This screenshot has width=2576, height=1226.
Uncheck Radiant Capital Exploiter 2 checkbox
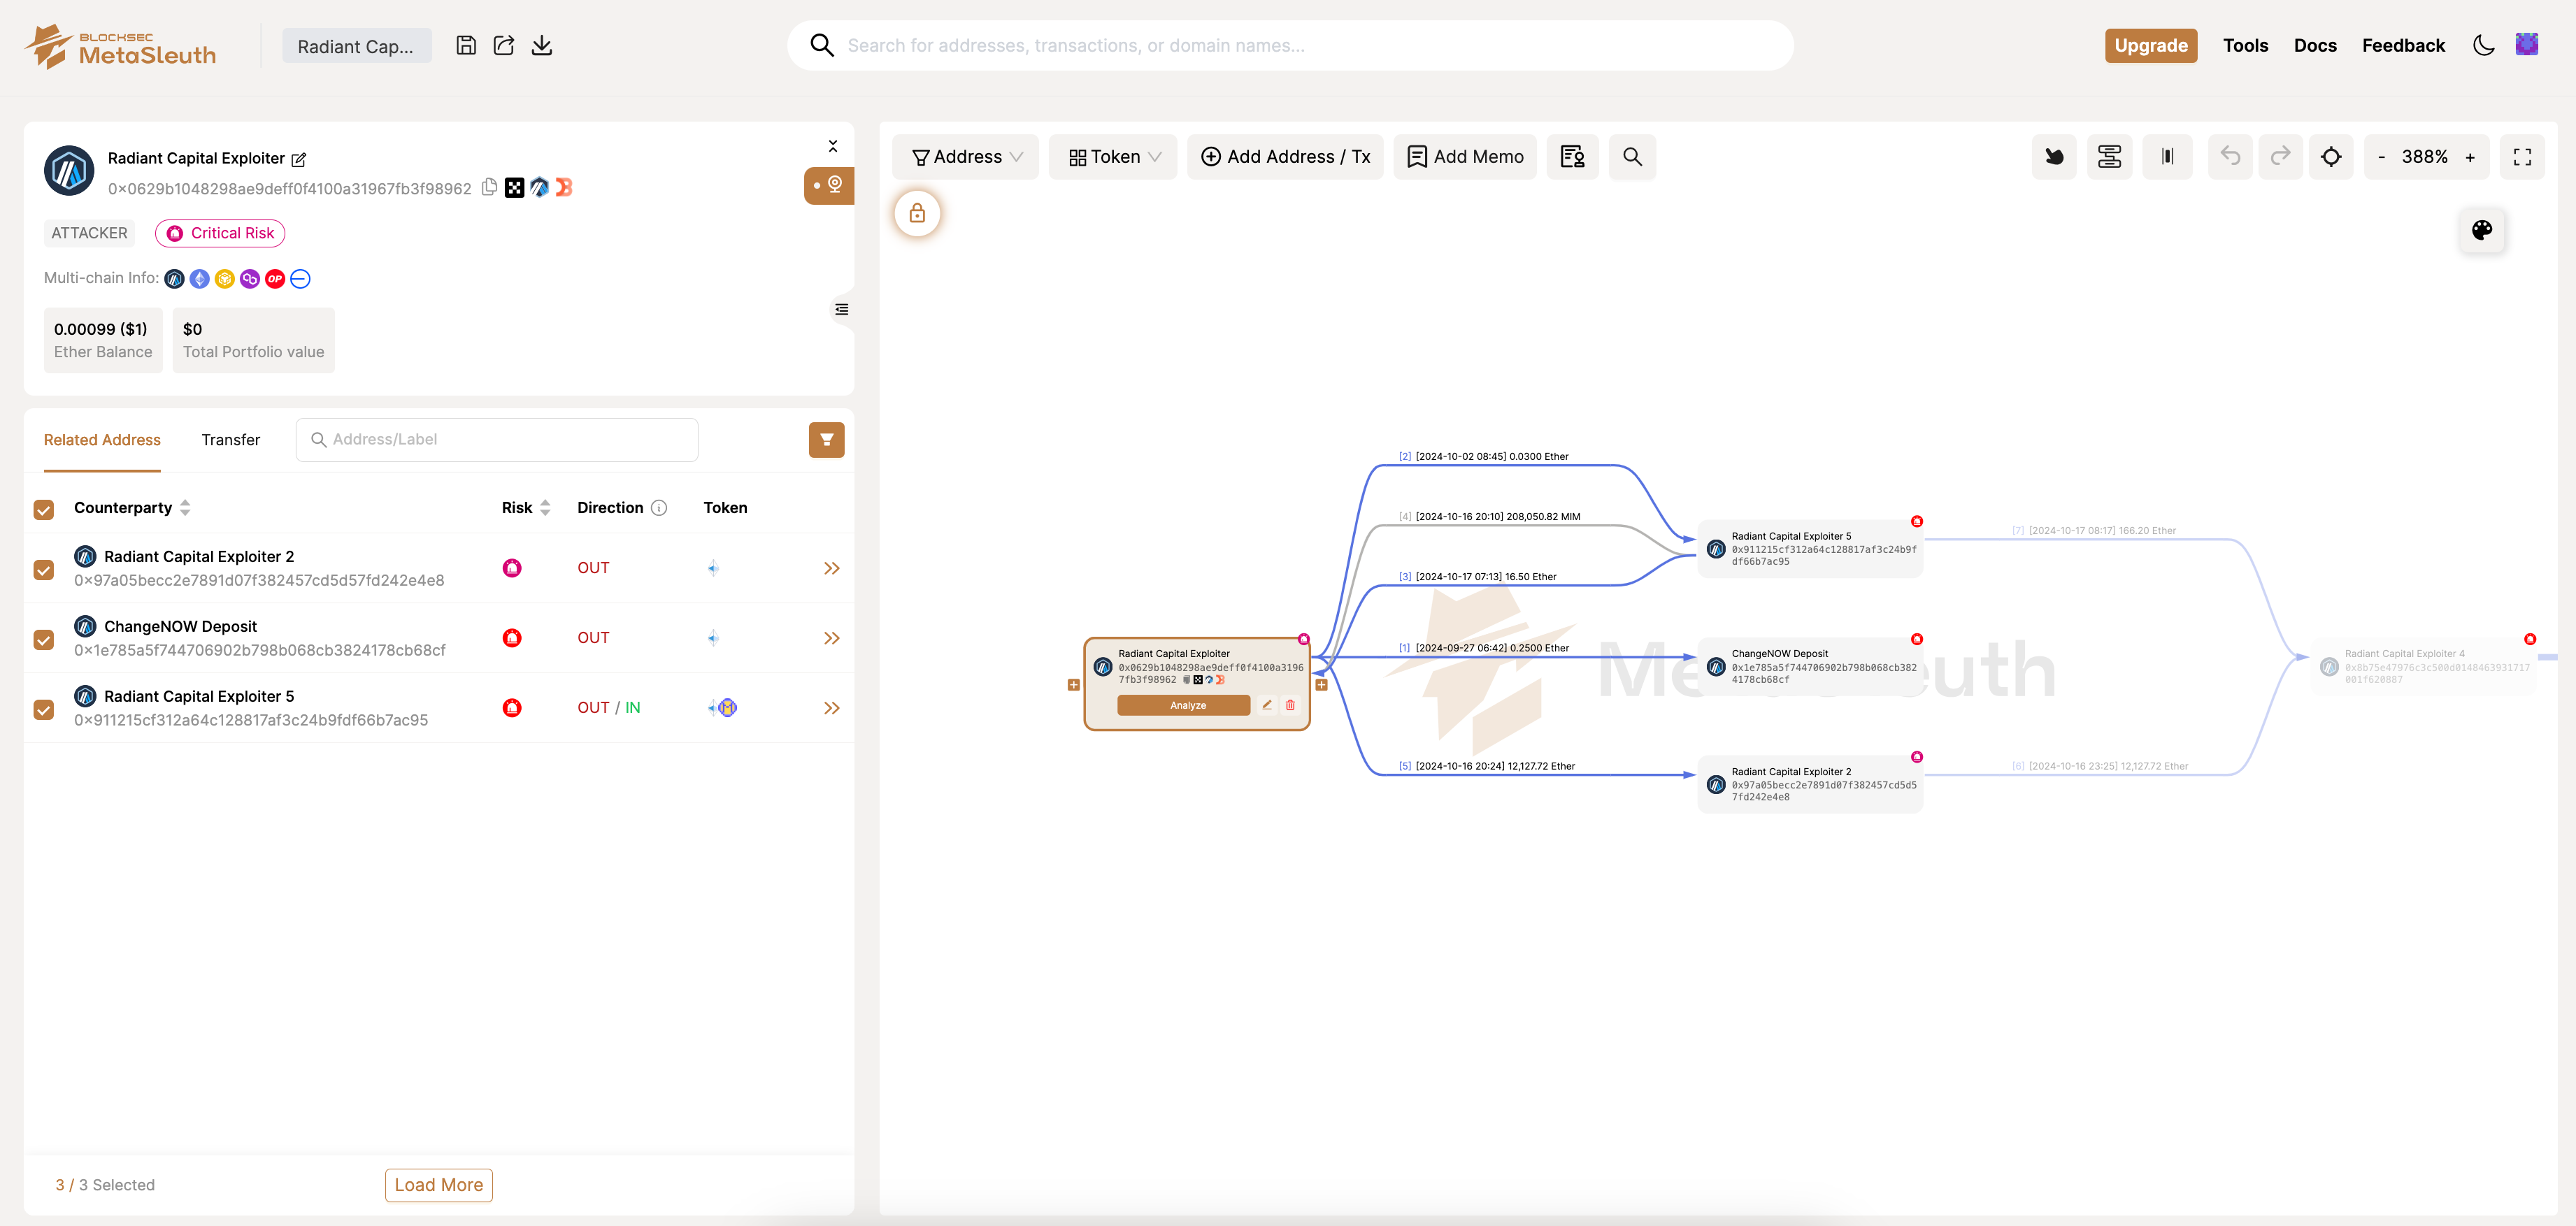pyautogui.click(x=44, y=569)
